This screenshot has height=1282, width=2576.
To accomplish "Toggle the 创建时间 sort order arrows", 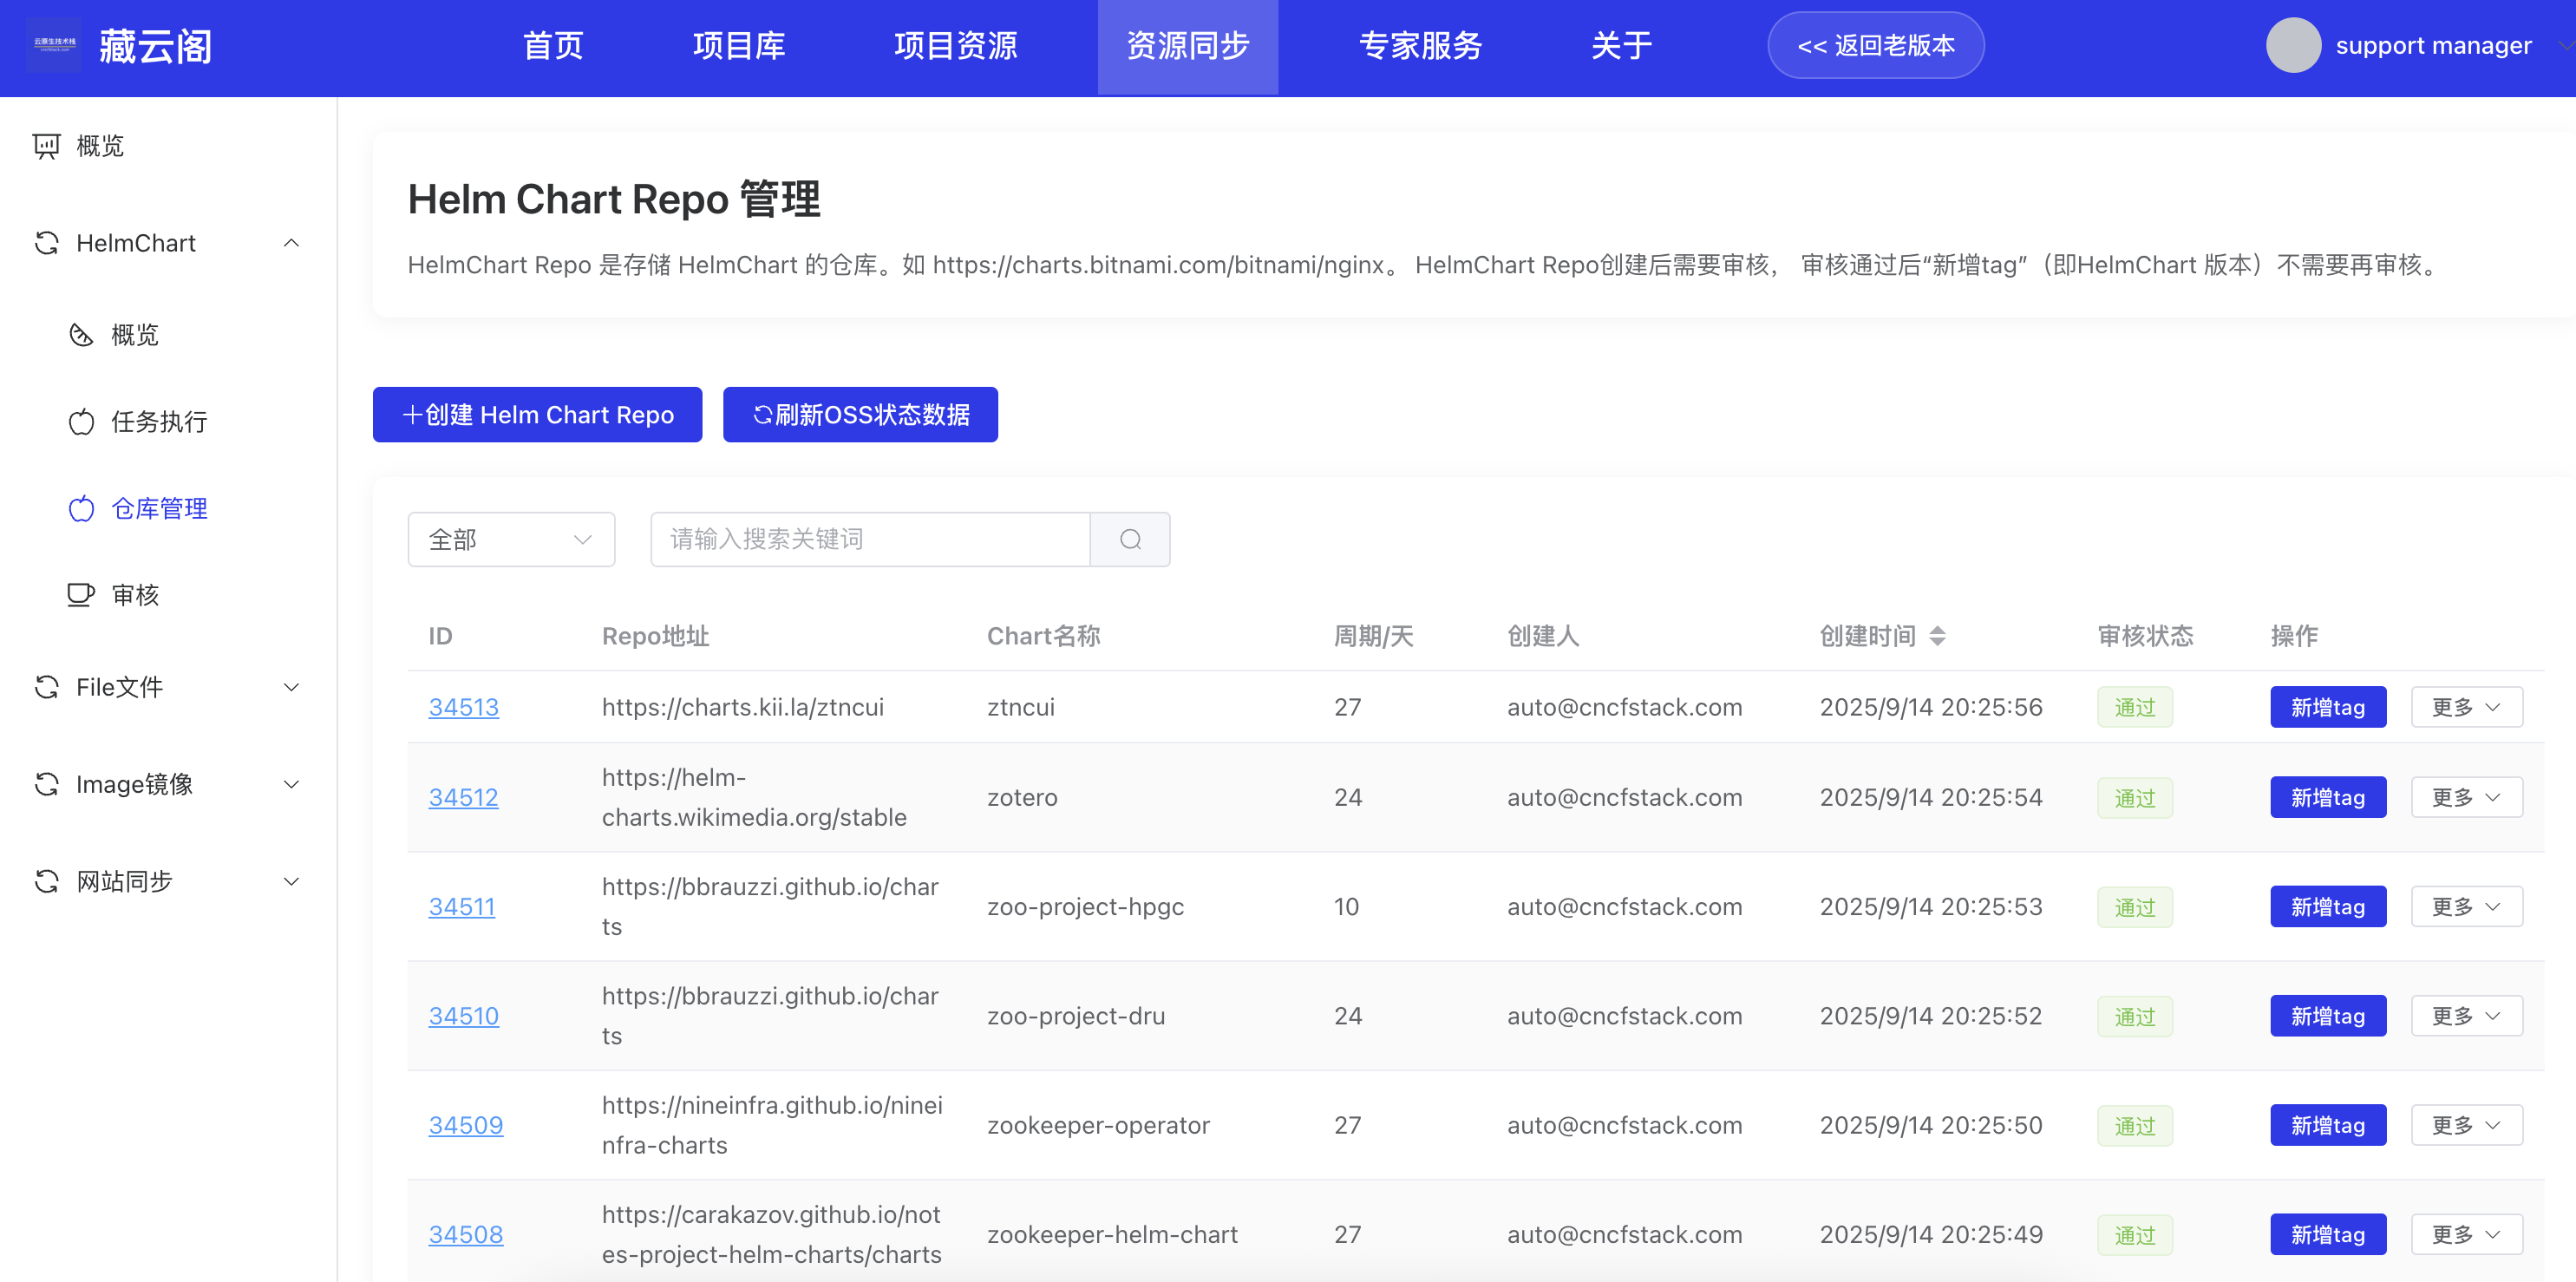I will coord(1938,636).
